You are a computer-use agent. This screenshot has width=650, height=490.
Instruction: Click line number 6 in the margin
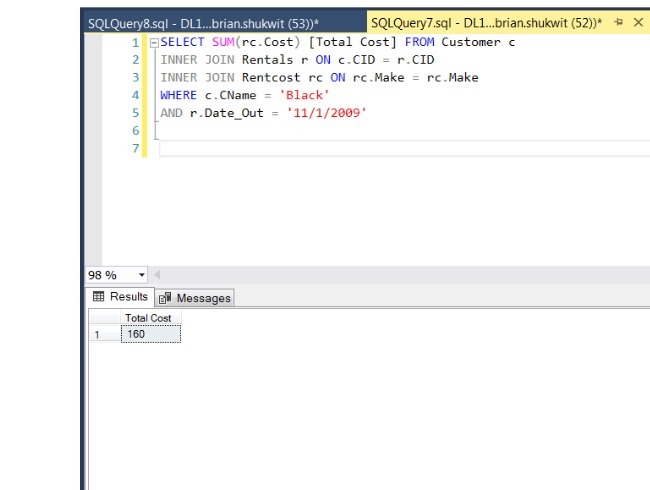[x=136, y=131]
